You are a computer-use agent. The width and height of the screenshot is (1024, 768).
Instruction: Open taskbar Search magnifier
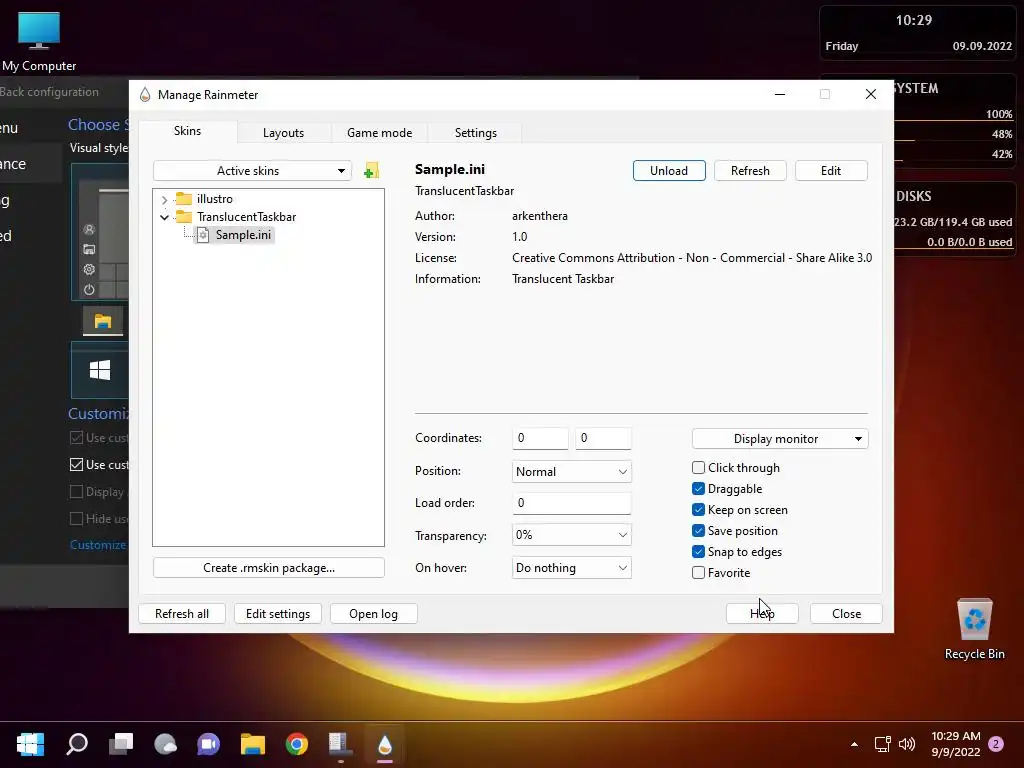pos(77,744)
